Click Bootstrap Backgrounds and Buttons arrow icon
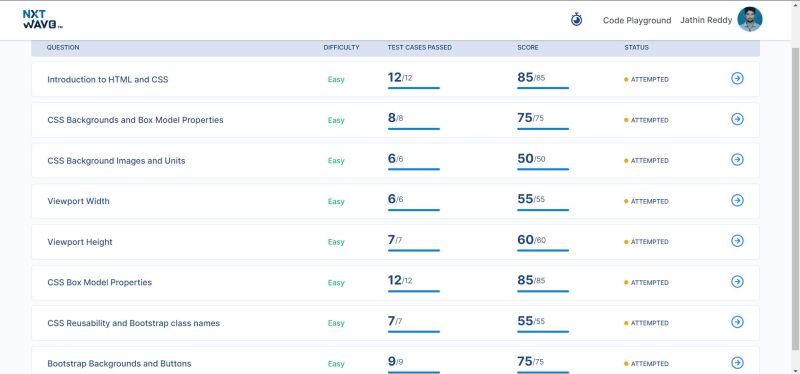 click(737, 363)
